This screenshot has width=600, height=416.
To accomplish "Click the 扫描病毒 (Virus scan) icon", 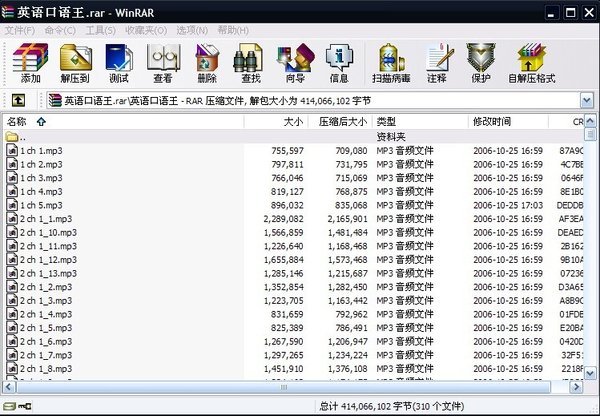I will (391, 64).
